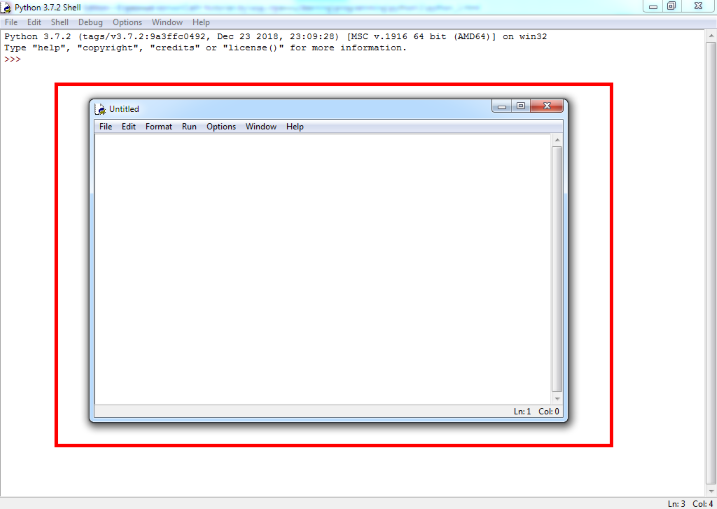The image size is (717, 509).
Task: Close the Untitled editor window
Action: pos(546,106)
